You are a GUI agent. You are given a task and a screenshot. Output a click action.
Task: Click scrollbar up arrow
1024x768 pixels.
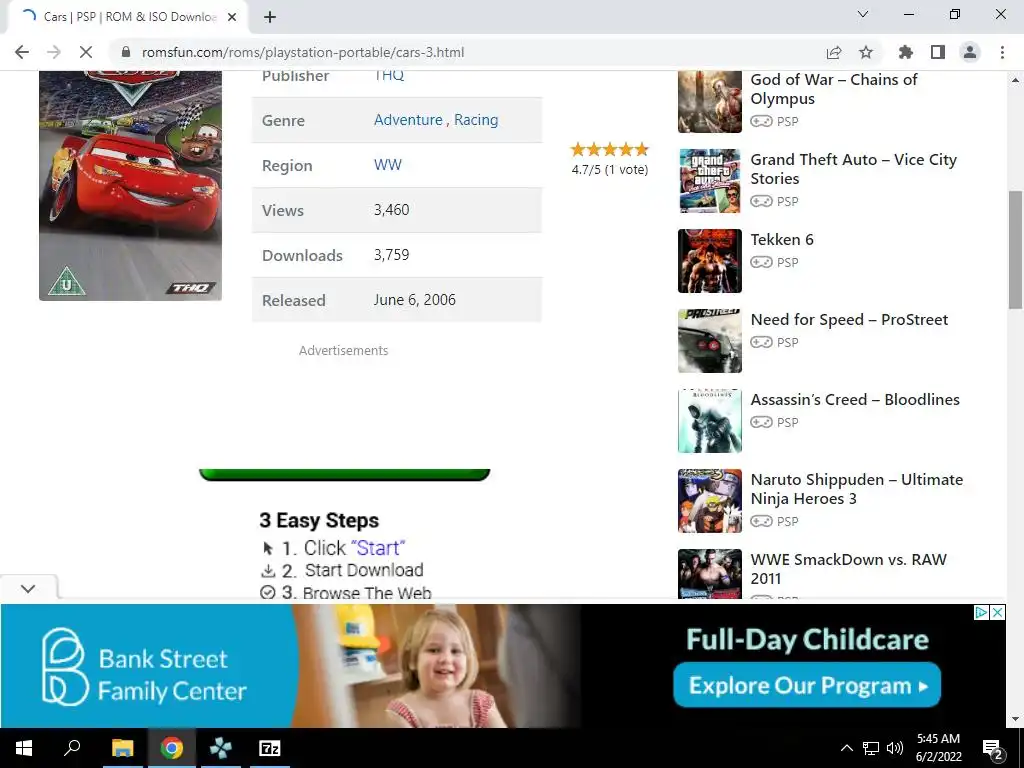[x=1016, y=80]
